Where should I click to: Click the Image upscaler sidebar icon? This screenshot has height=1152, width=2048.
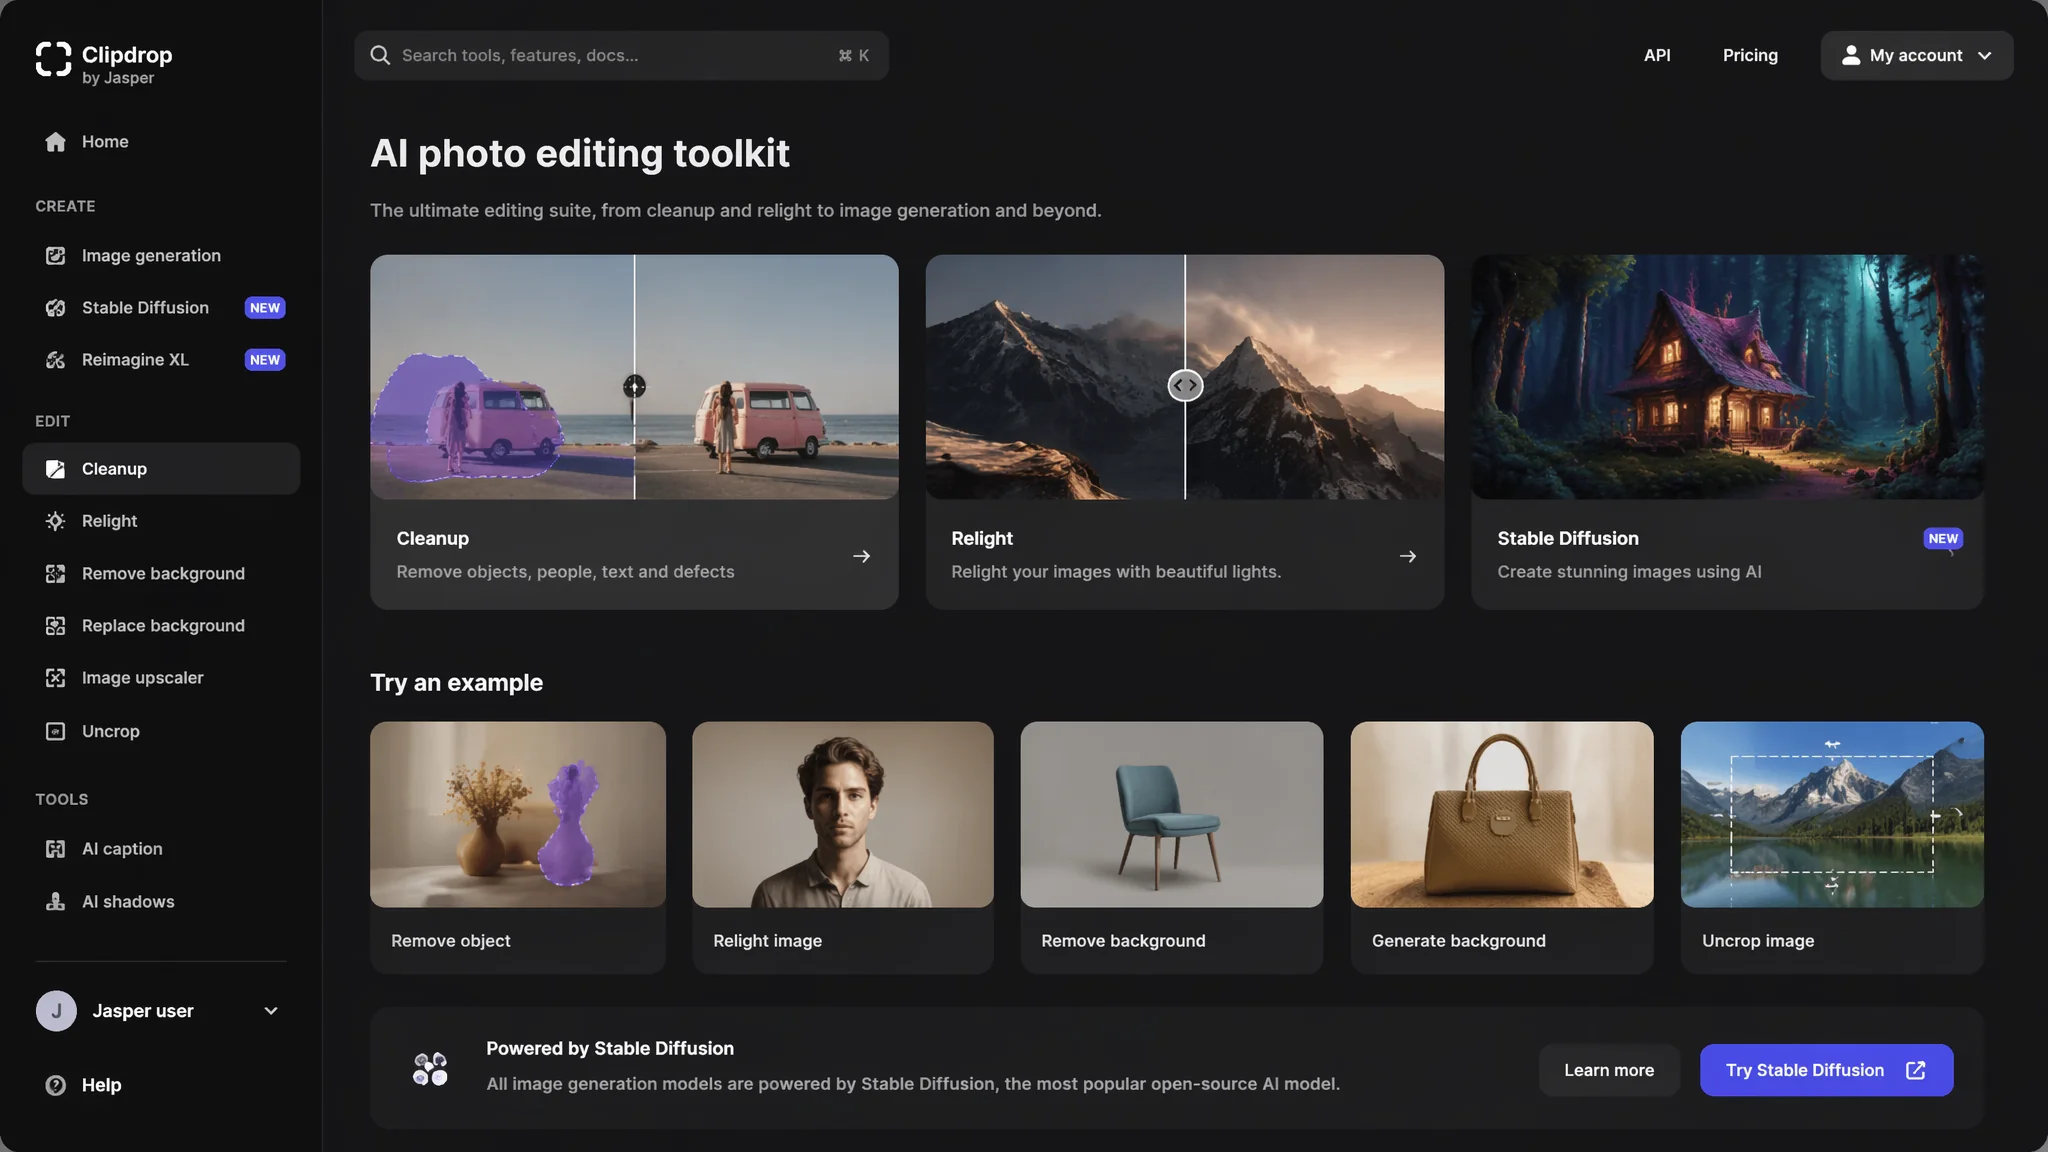[56, 678]
